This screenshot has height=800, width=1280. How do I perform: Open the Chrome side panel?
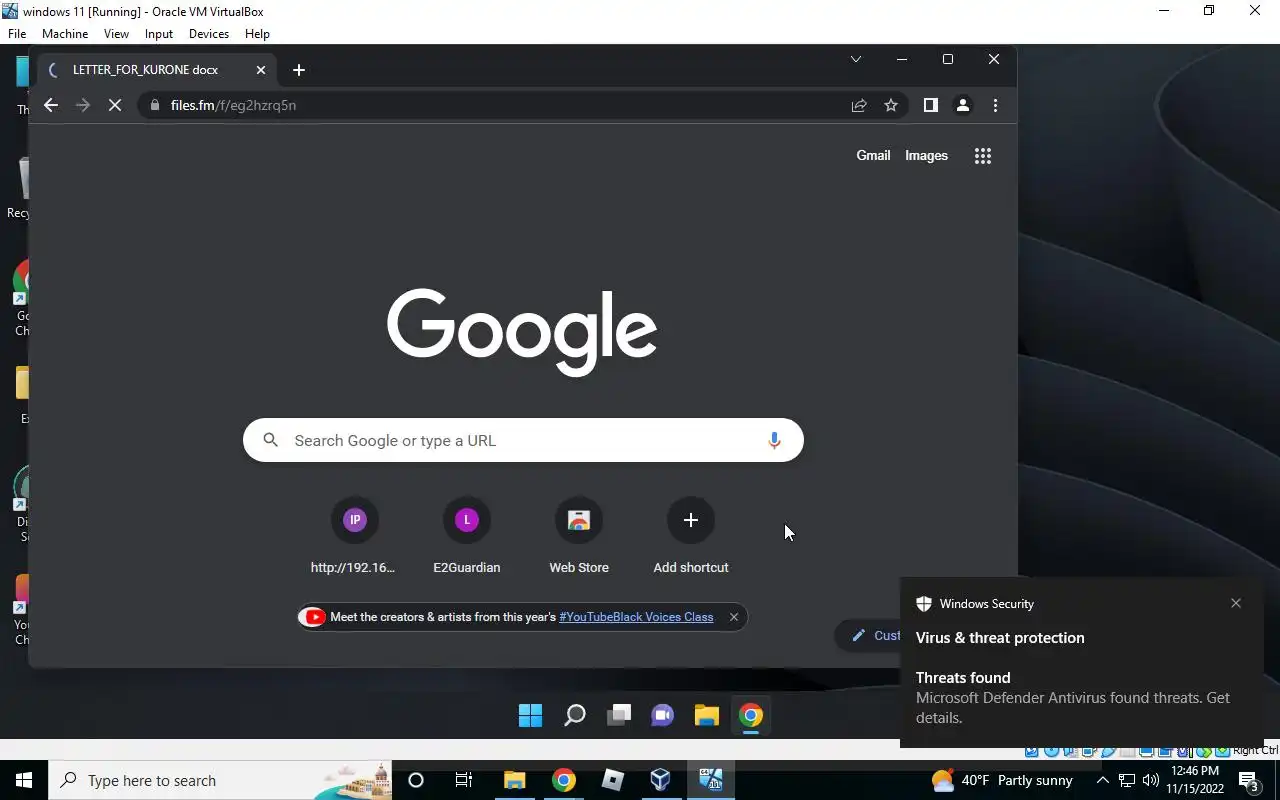[x=931, y=105]
